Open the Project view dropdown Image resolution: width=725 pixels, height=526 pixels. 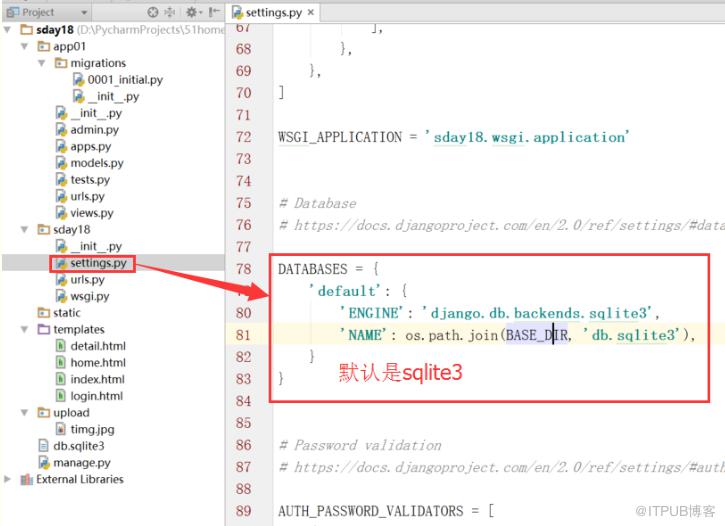[84, 12]
